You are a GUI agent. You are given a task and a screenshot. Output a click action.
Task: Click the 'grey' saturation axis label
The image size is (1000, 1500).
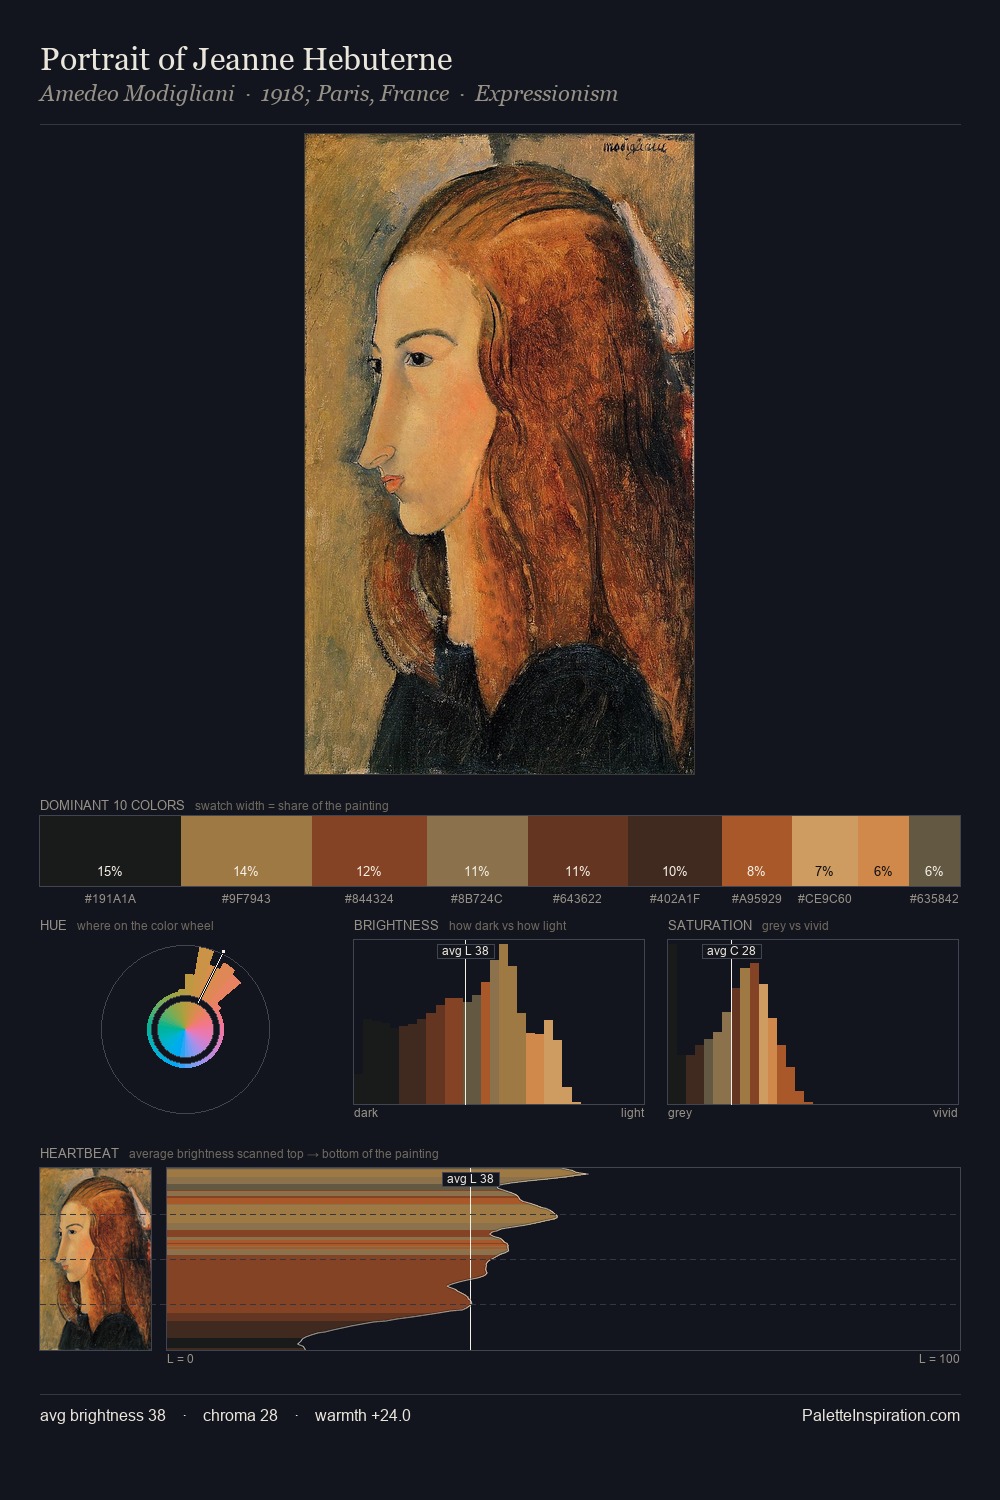[x=680, y=1113]
